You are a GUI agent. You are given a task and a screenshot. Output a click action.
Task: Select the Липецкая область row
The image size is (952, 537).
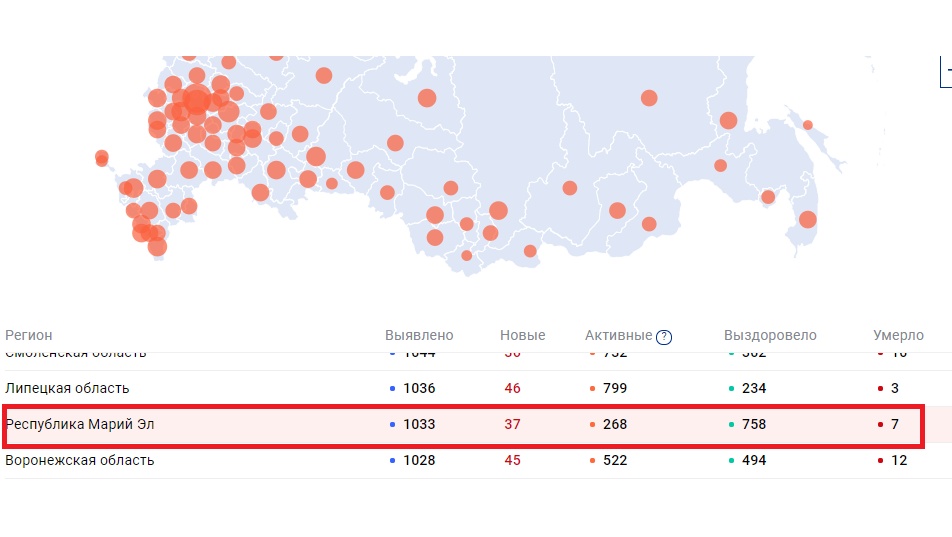click(x=67, y=388)
